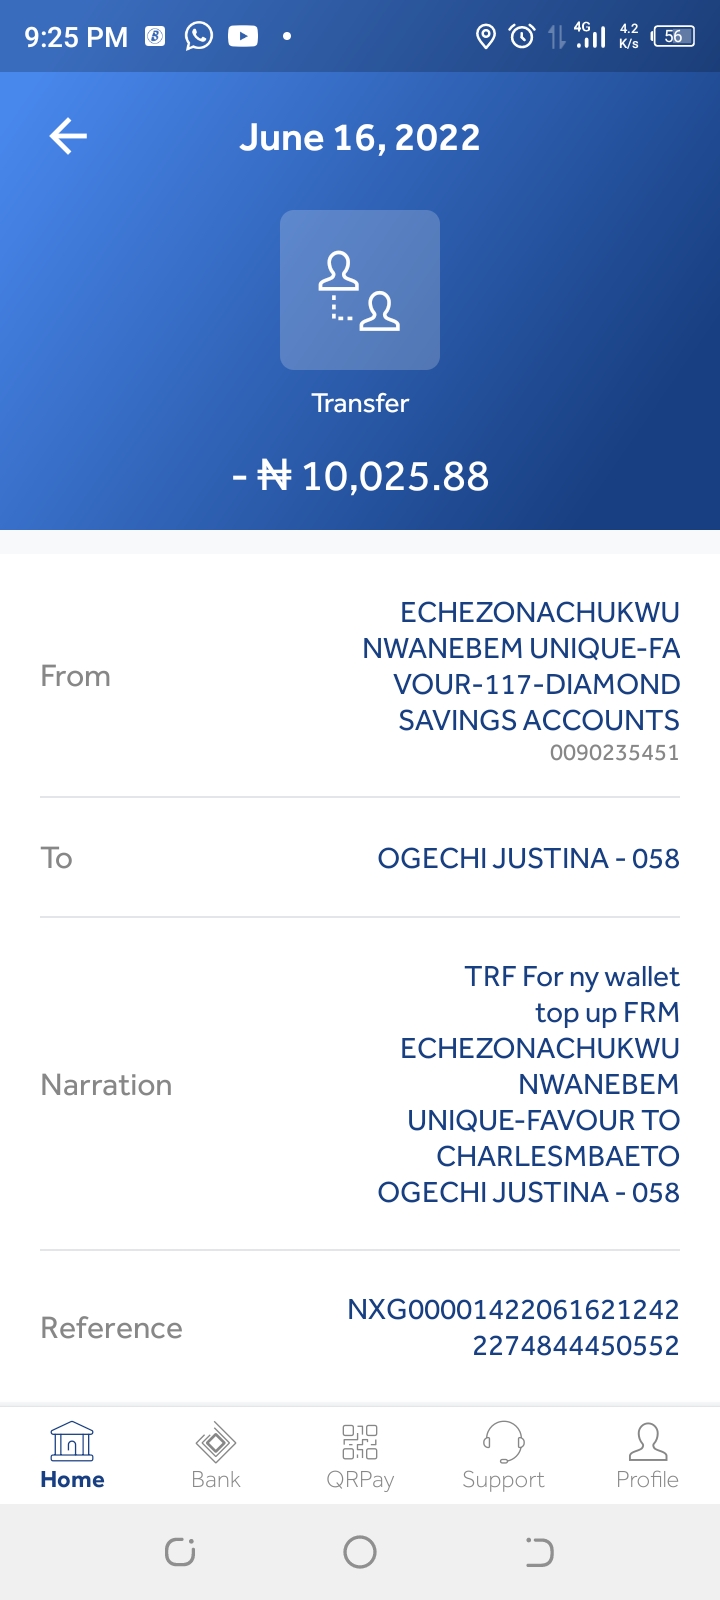
Task: Tap the location pin status icon
Action: (486, 37)
